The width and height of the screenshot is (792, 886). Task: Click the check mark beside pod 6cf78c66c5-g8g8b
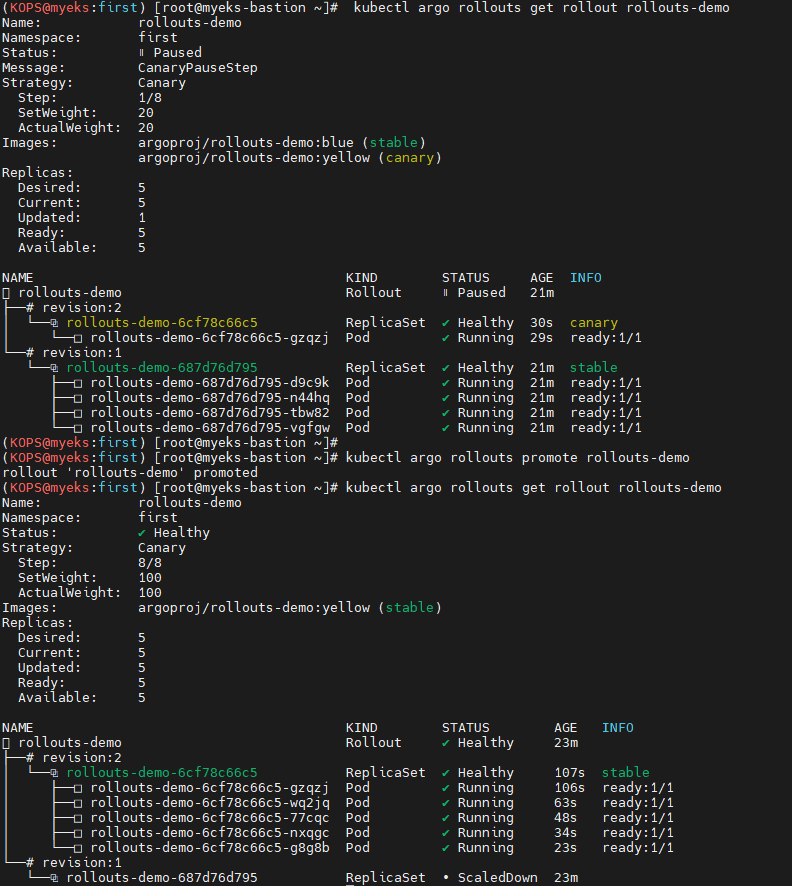(446, 848)
